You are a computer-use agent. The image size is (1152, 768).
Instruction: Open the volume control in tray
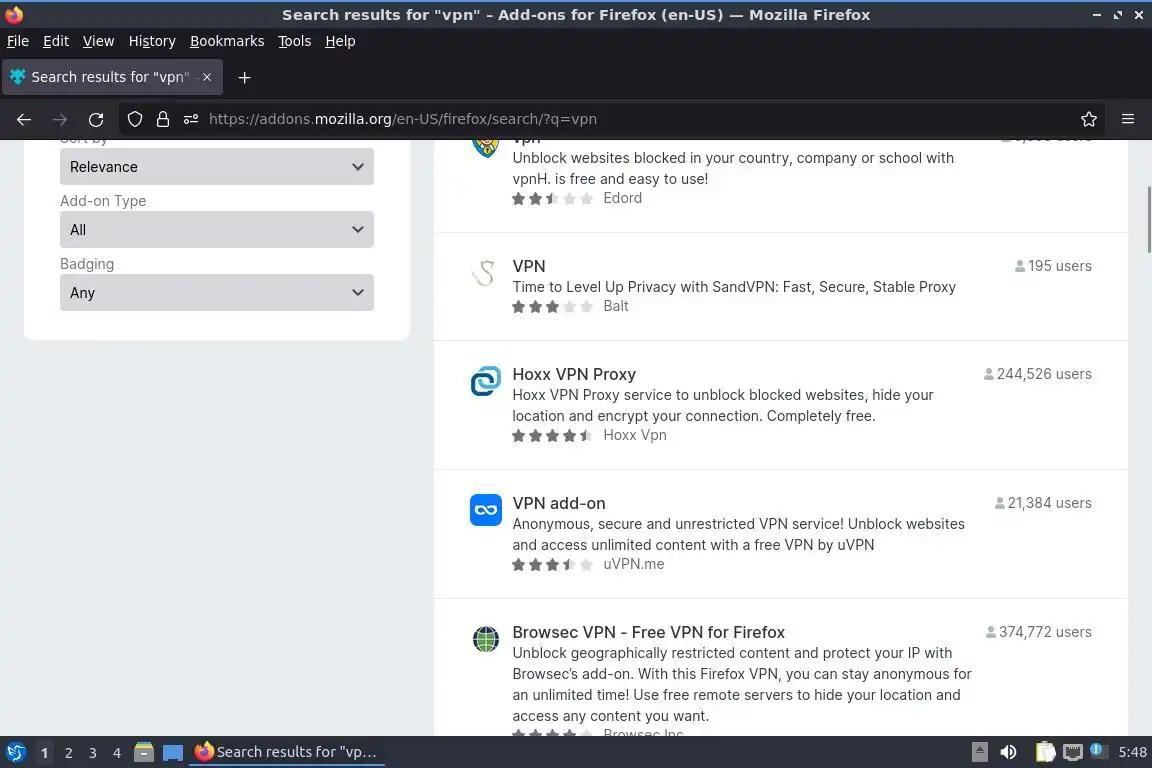[1008, 753]
